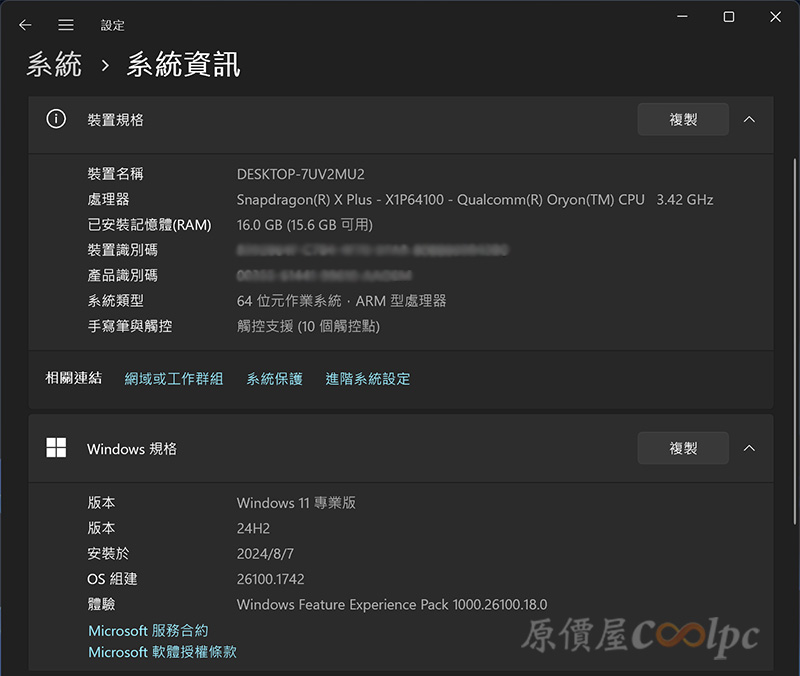
Task: Click the 系統資訊 page title
Action: click(x=184, y=65)
